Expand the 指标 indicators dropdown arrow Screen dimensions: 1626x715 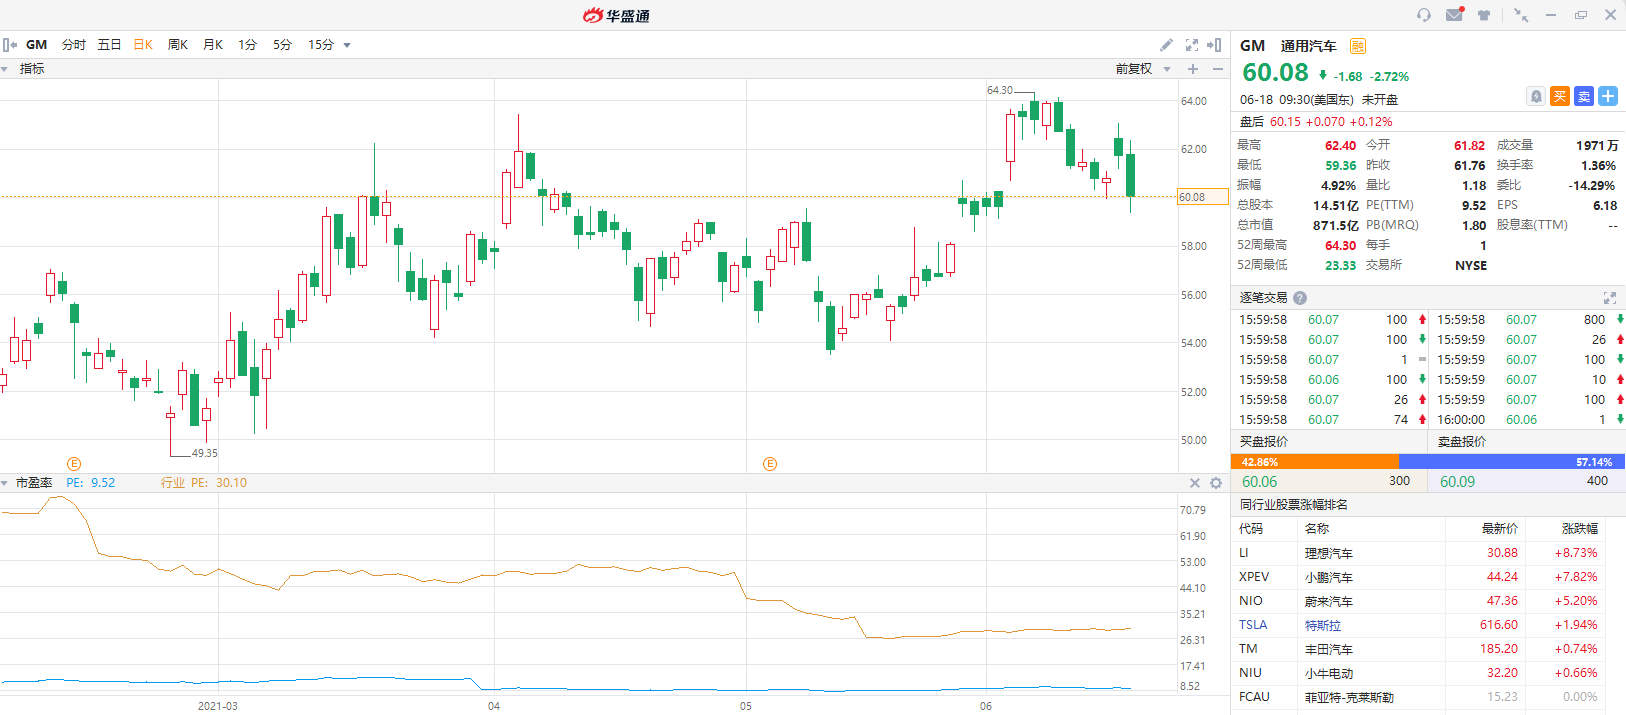tap(5, 69)
